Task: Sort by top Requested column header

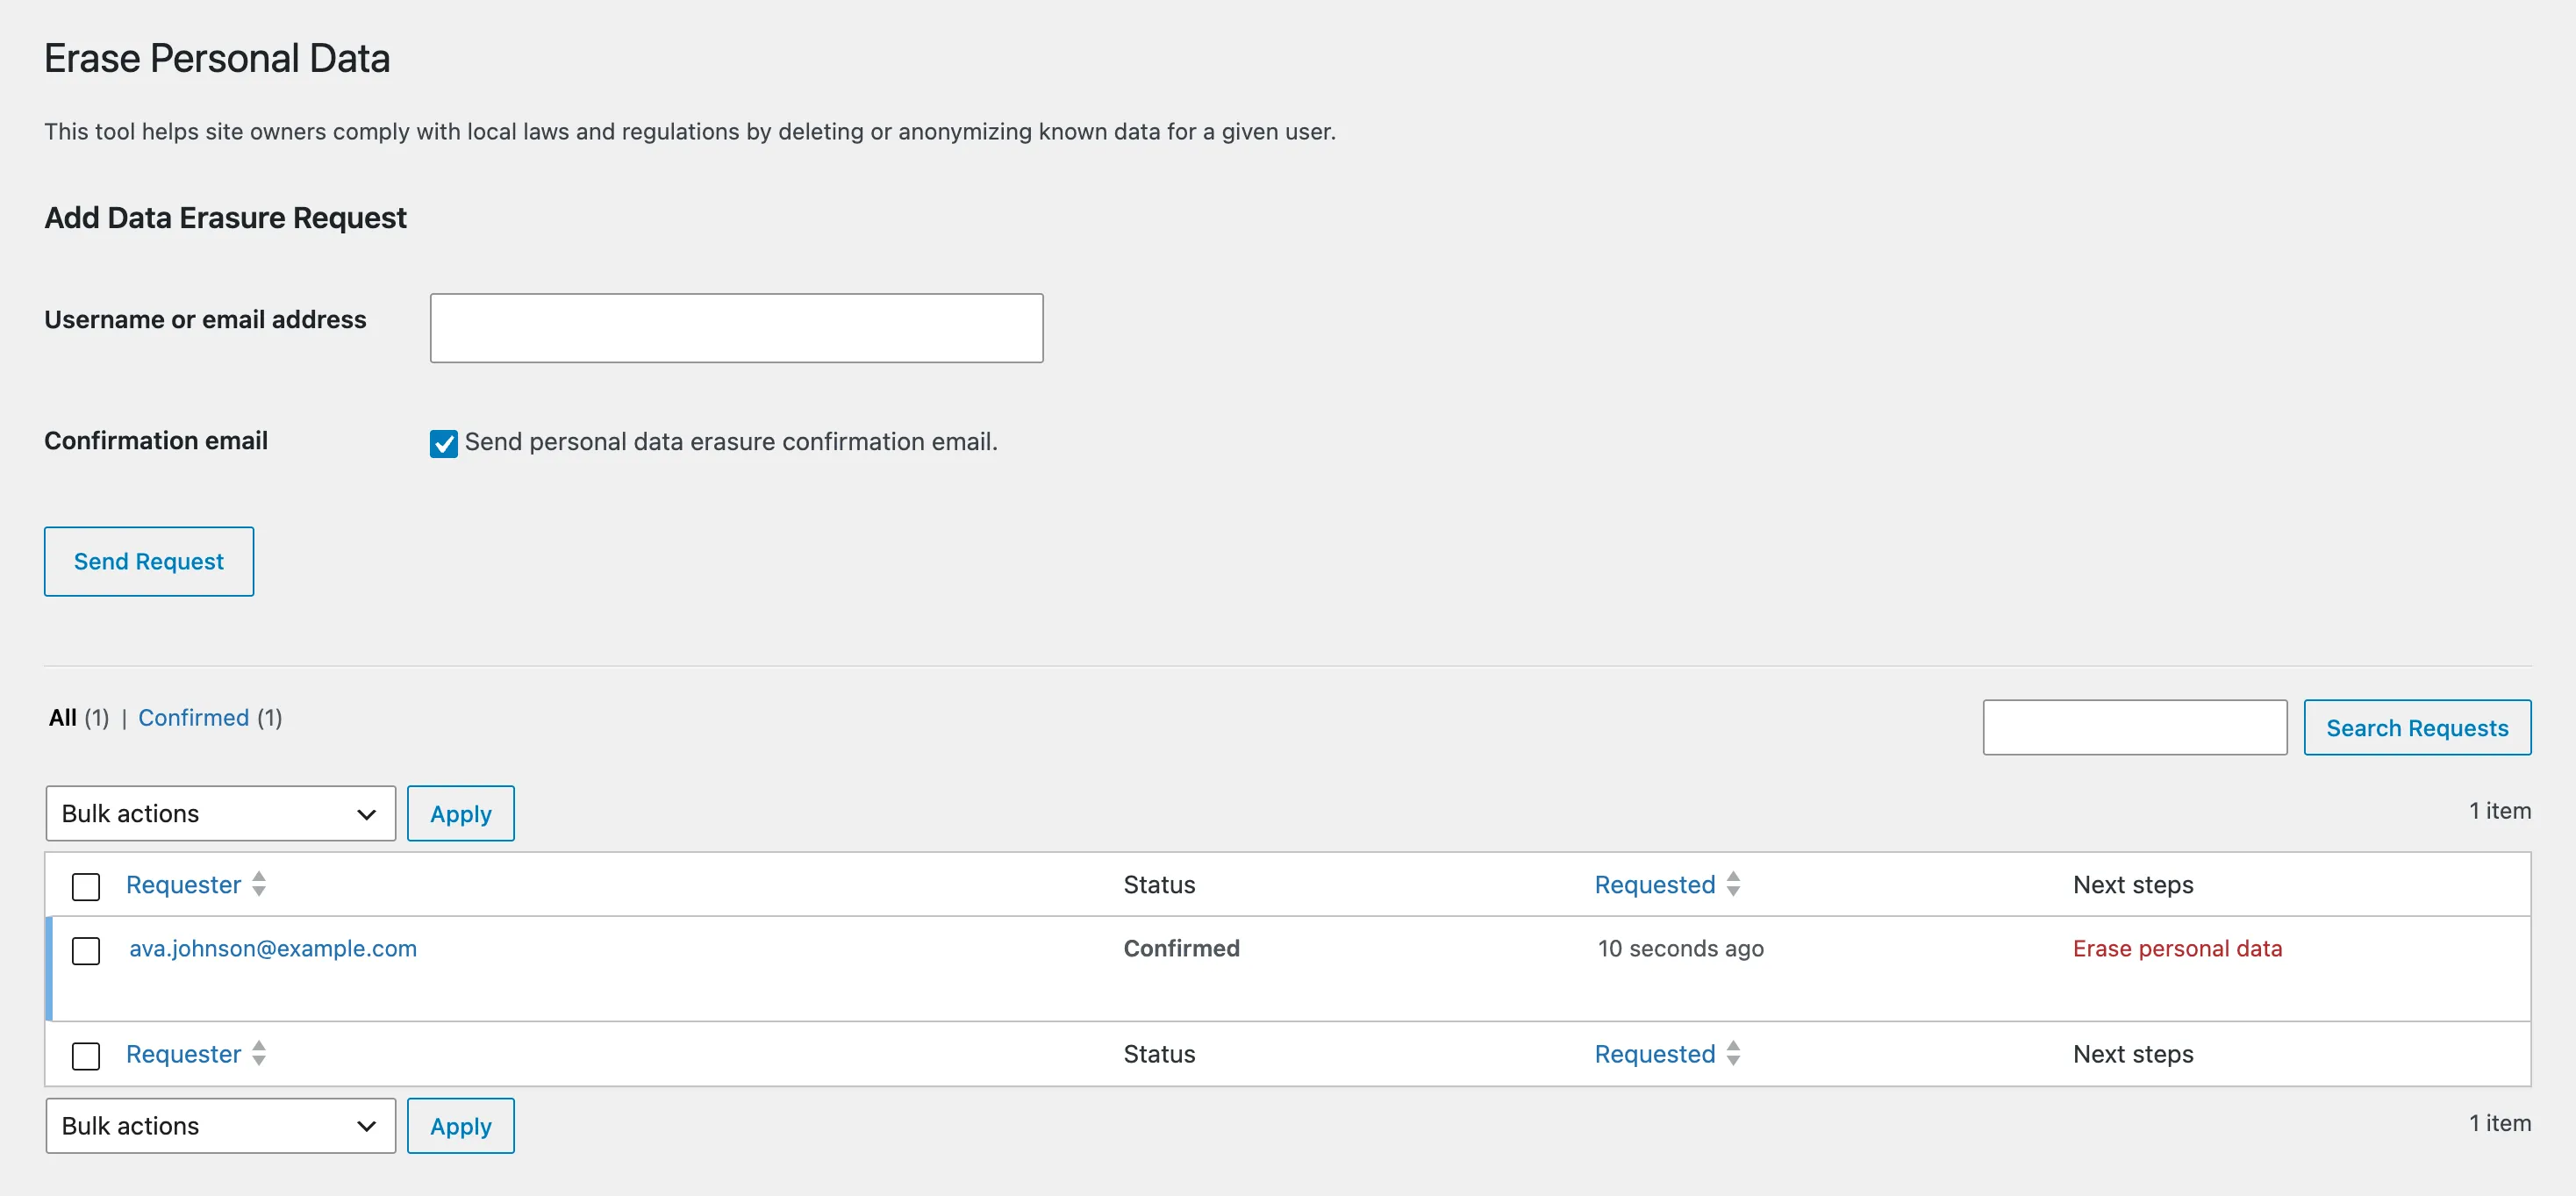Action: coord(1655,885)
